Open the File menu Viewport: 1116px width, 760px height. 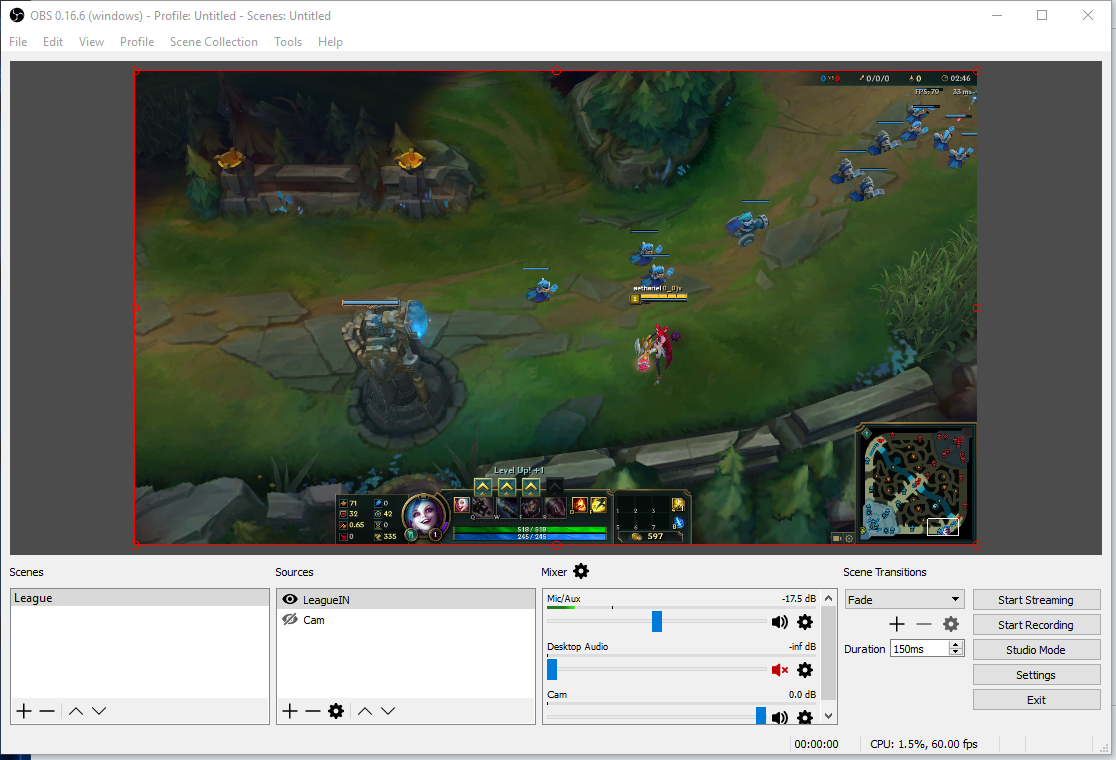pos(18,42)
